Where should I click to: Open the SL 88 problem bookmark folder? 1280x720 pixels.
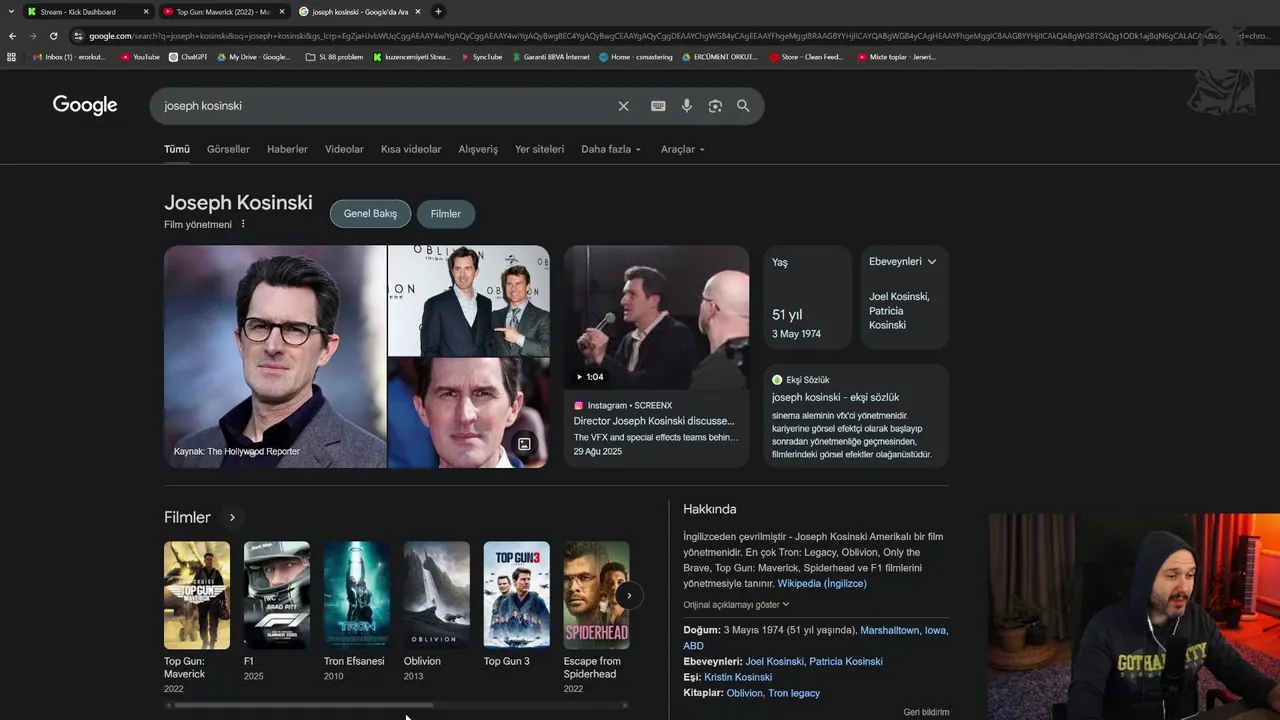[x=334, y=57]
